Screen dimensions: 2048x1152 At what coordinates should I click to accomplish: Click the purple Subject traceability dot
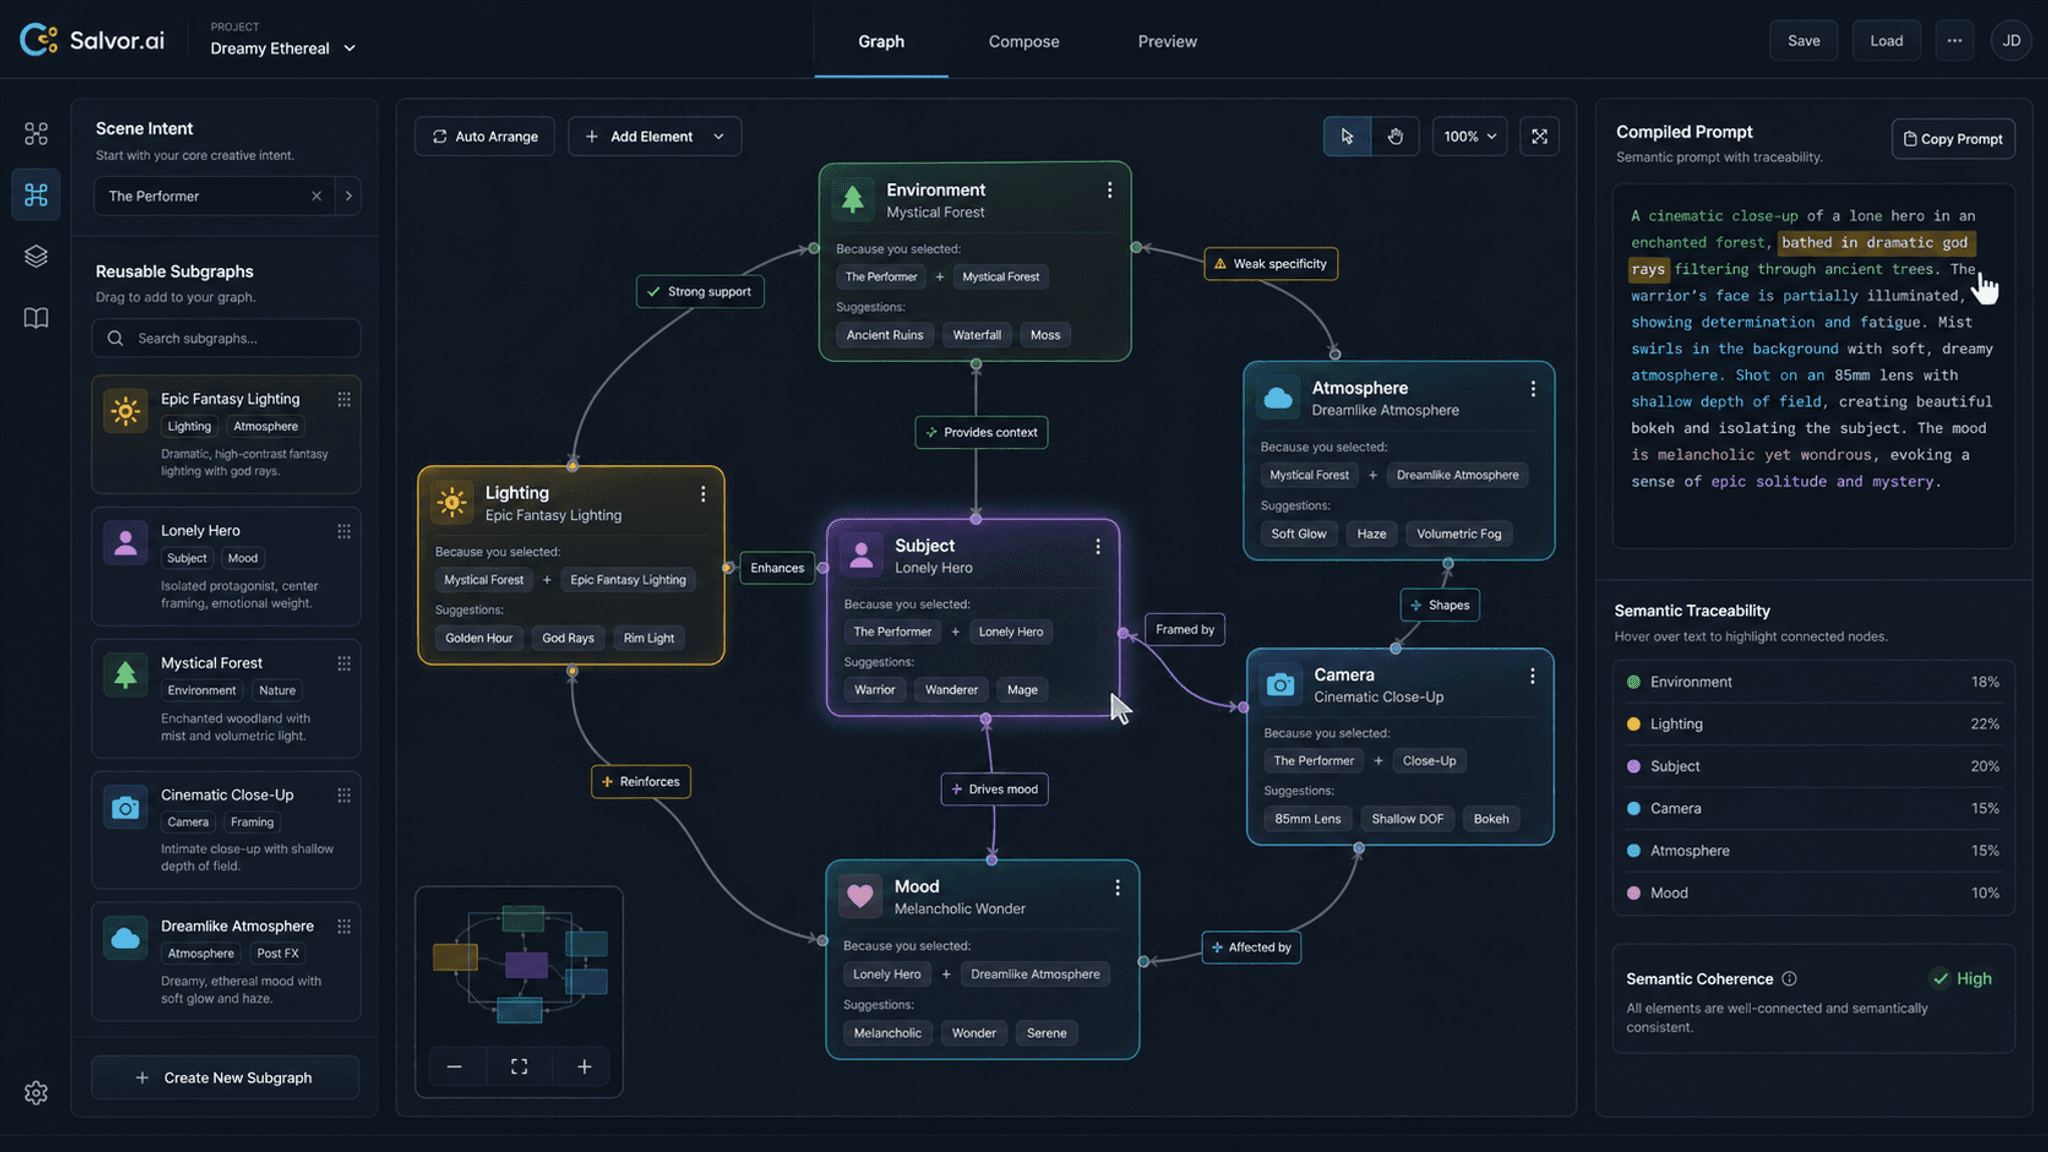pos(1634,766)
